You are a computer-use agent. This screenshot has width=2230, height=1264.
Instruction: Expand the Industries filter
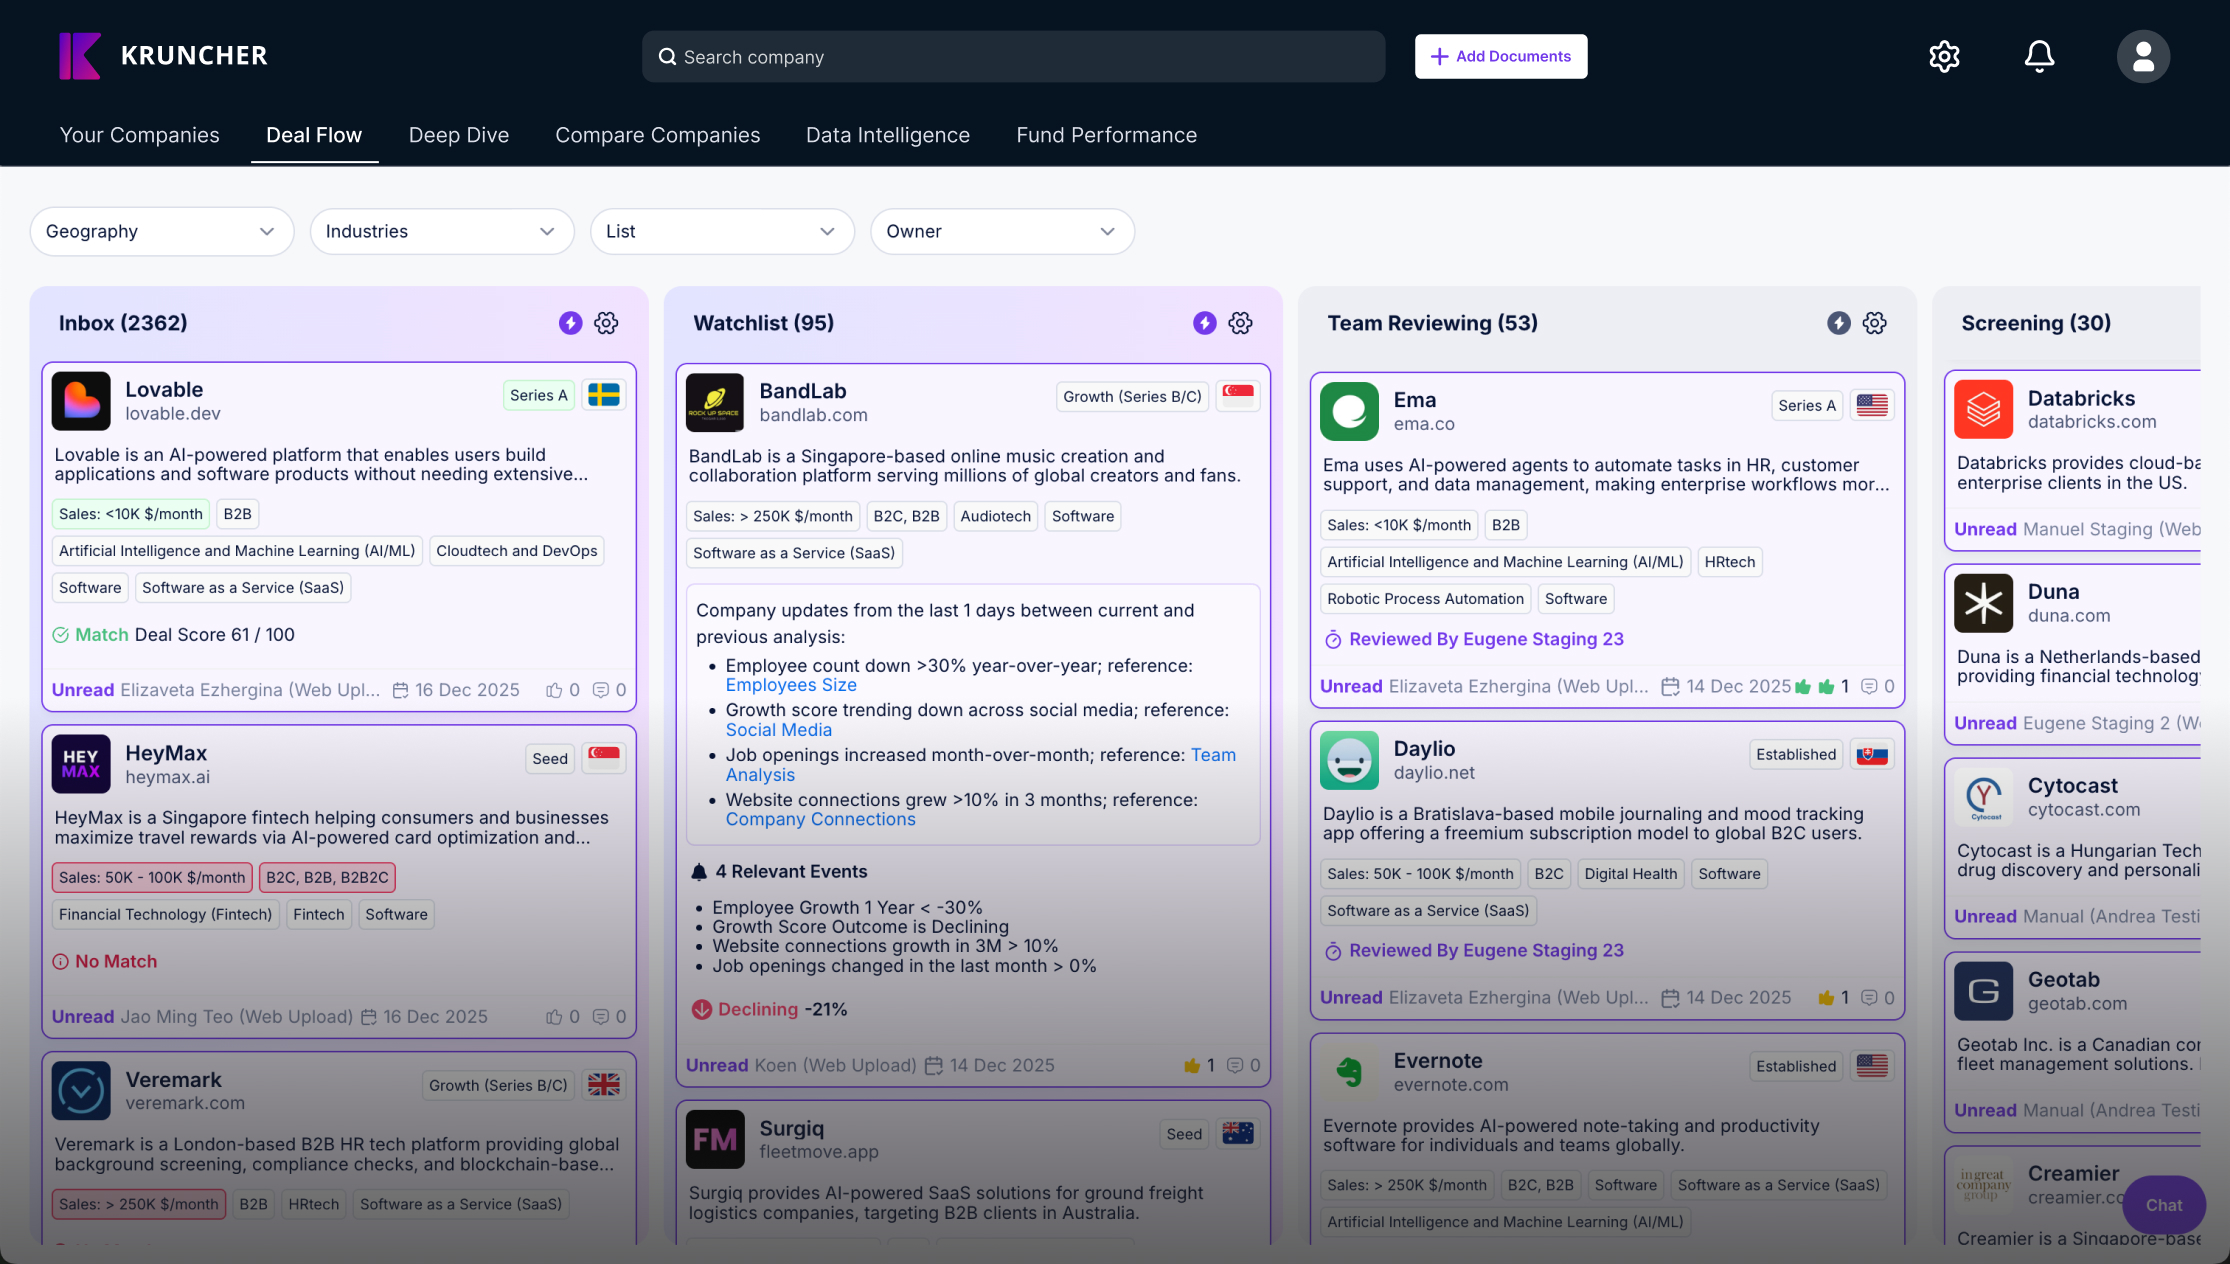click(x=441, y=231)
